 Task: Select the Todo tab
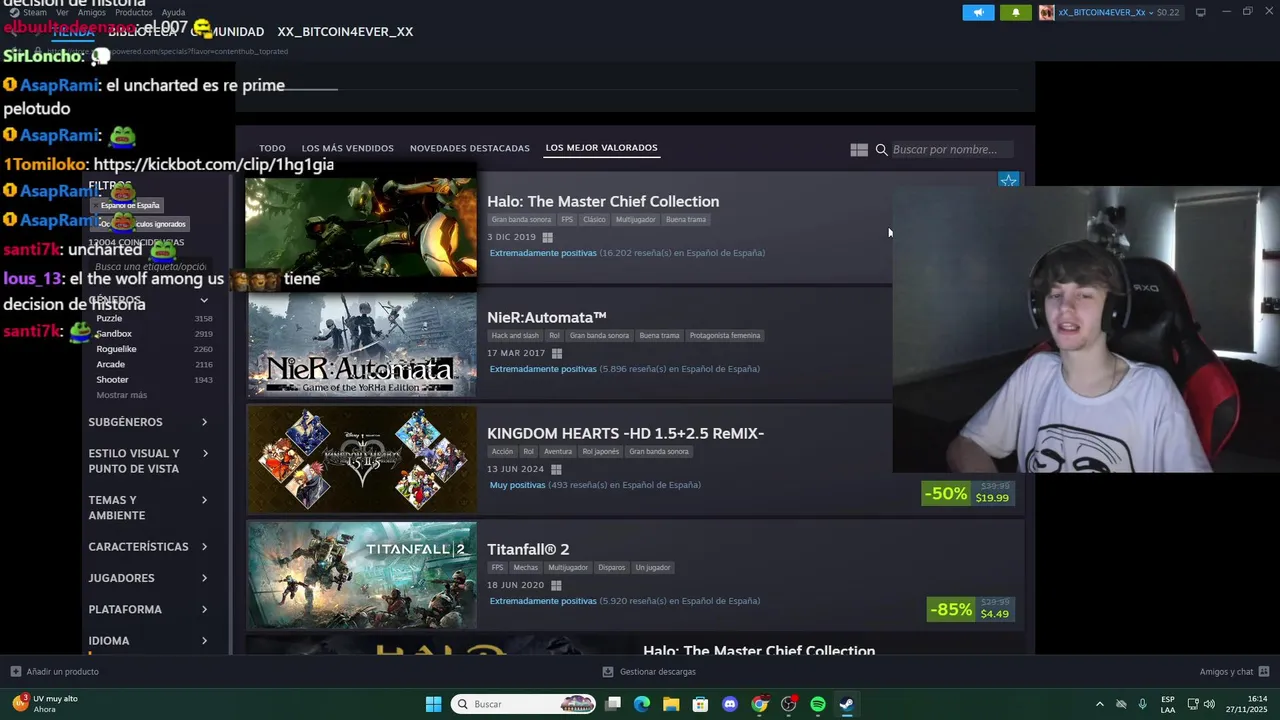(272, 148)
